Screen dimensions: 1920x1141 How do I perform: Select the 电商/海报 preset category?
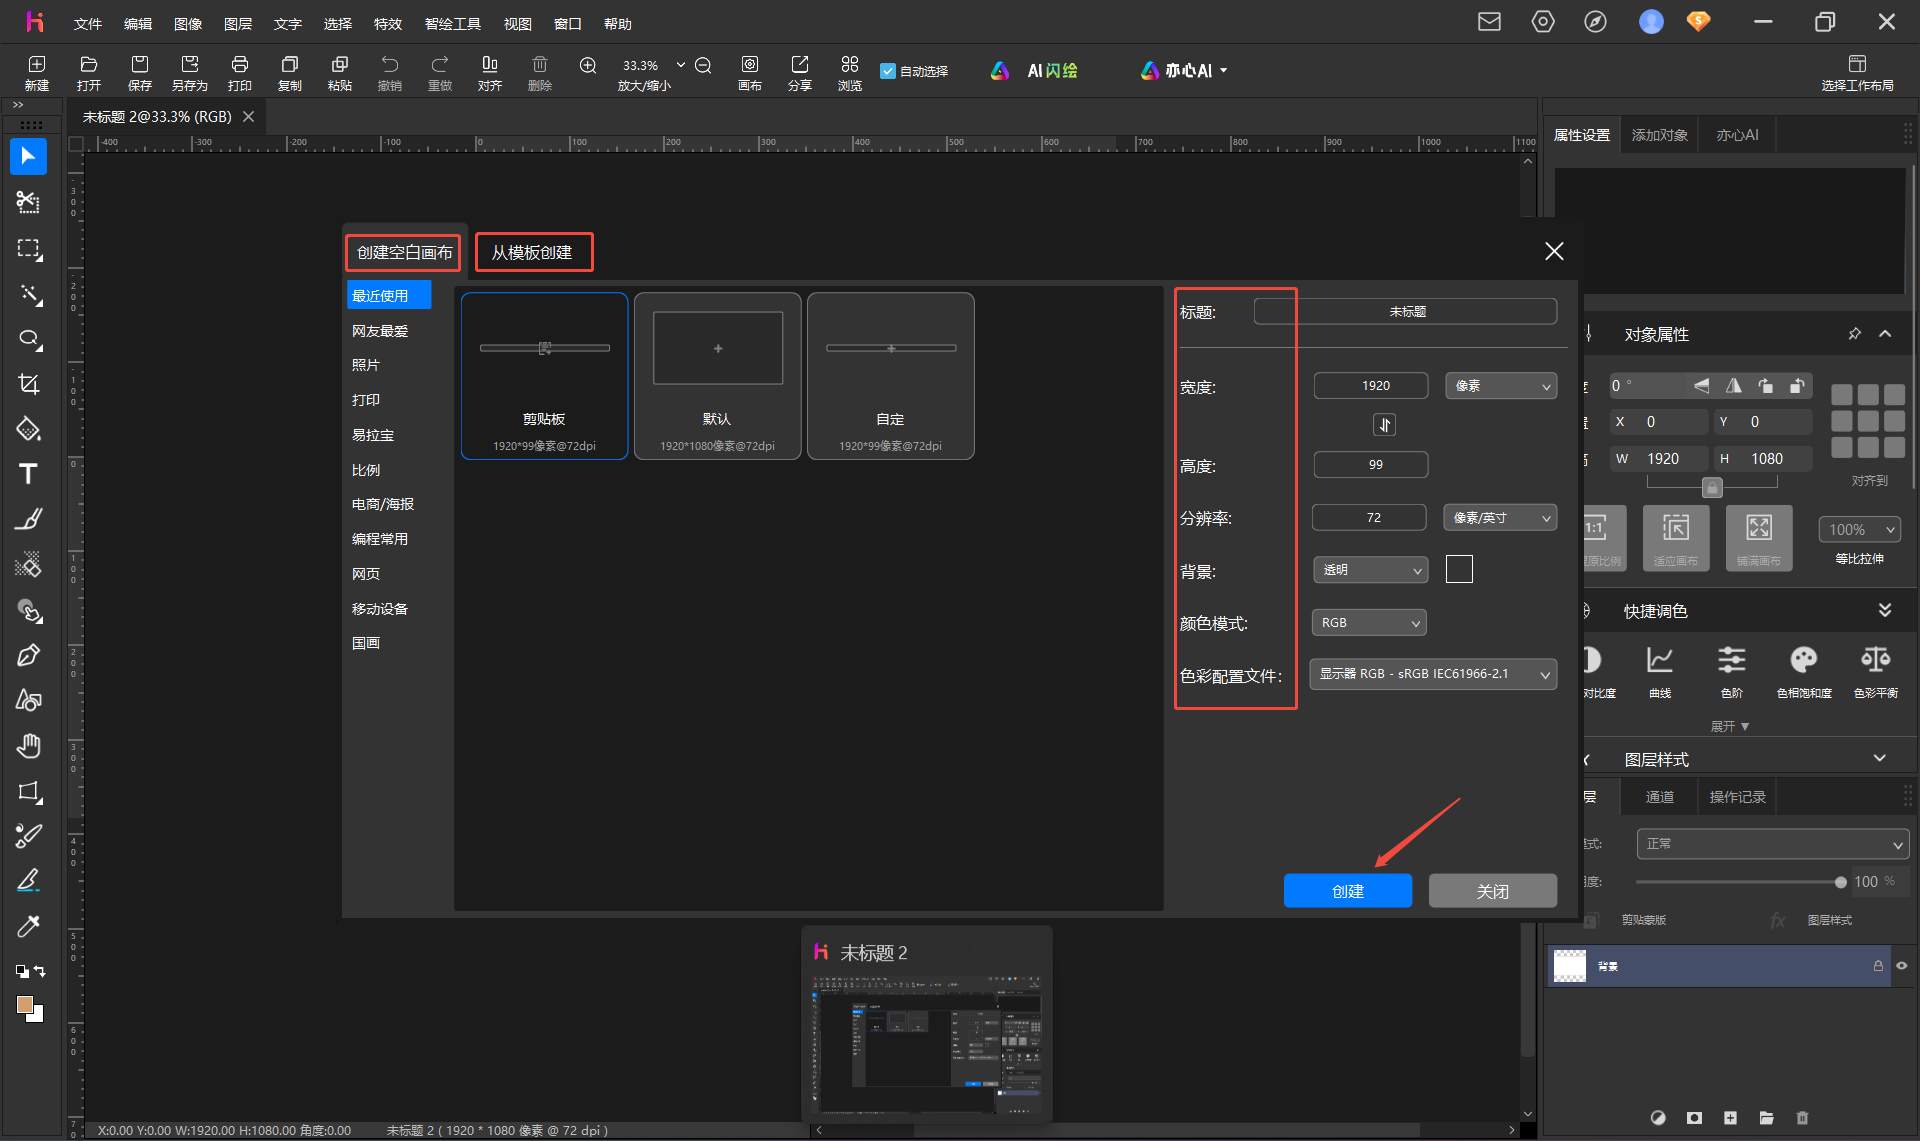pos(383,504)
